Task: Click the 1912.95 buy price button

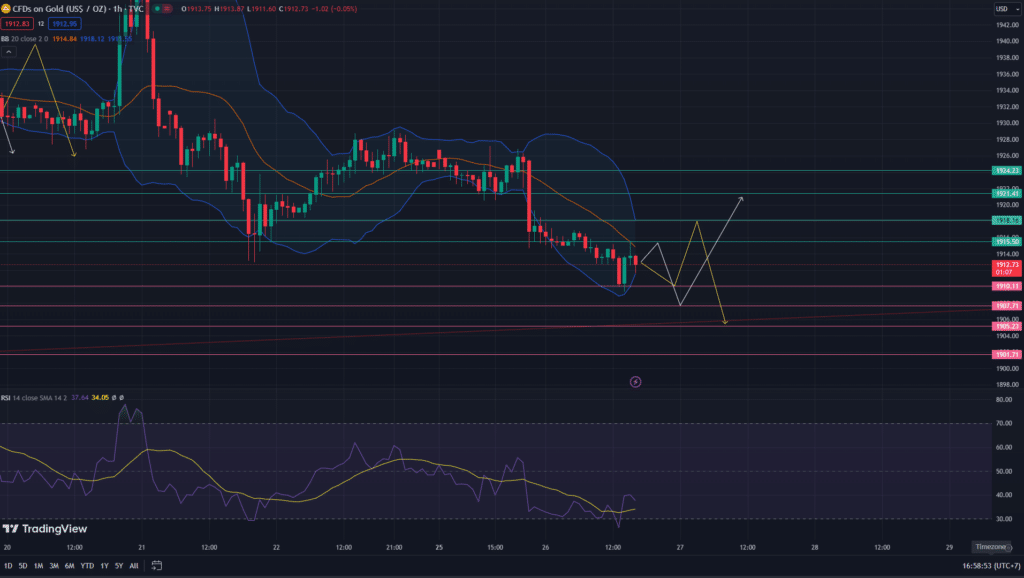Action: [64, 24]
